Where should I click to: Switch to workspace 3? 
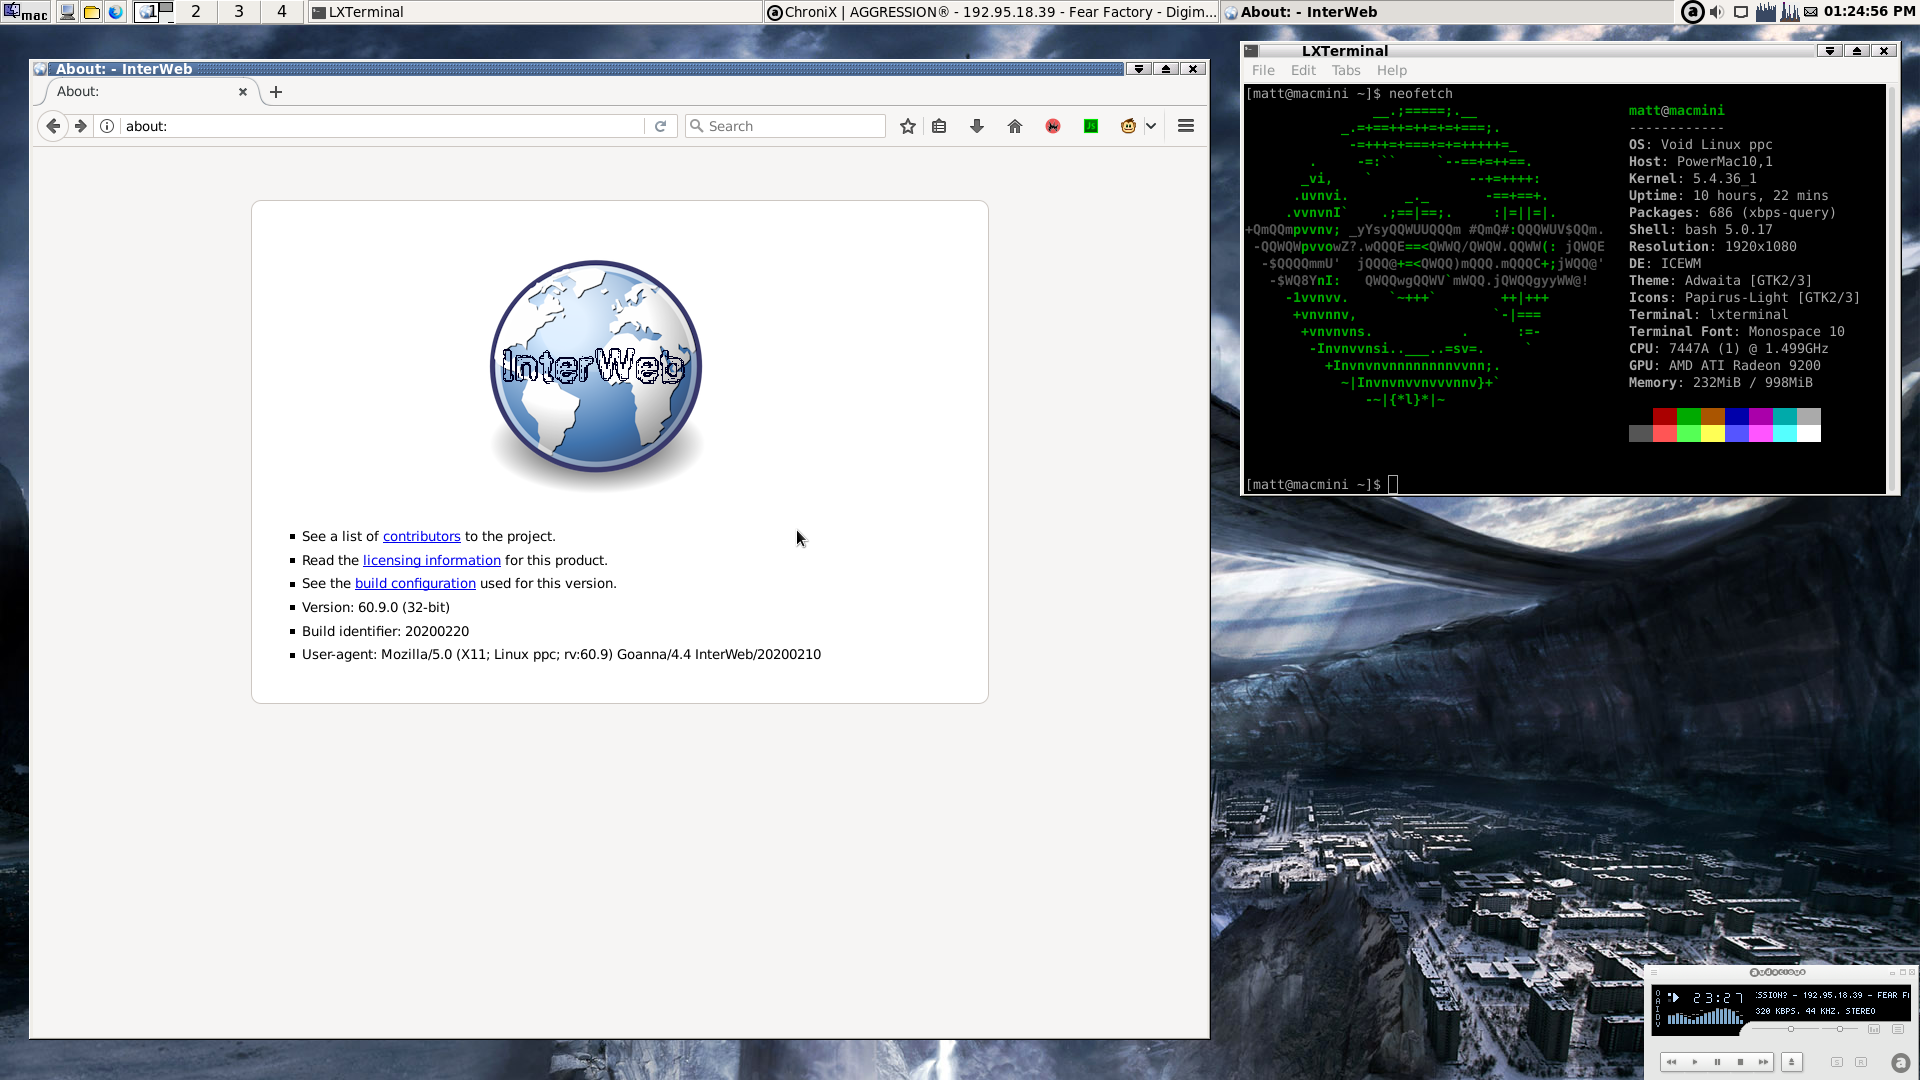[239, 12]
